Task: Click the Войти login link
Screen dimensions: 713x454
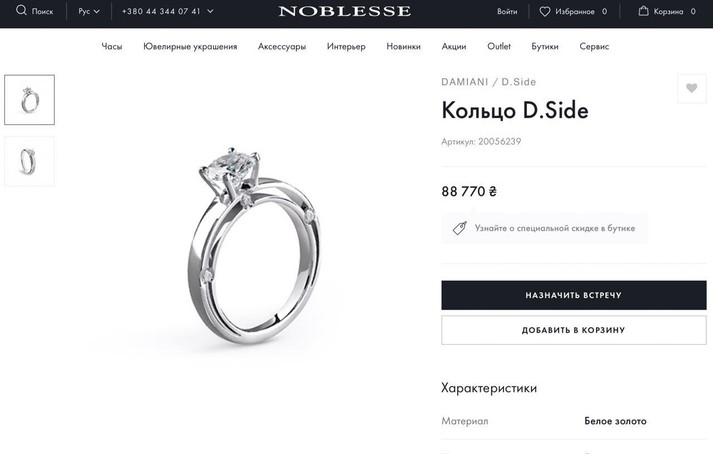Action: coord(507,12)
